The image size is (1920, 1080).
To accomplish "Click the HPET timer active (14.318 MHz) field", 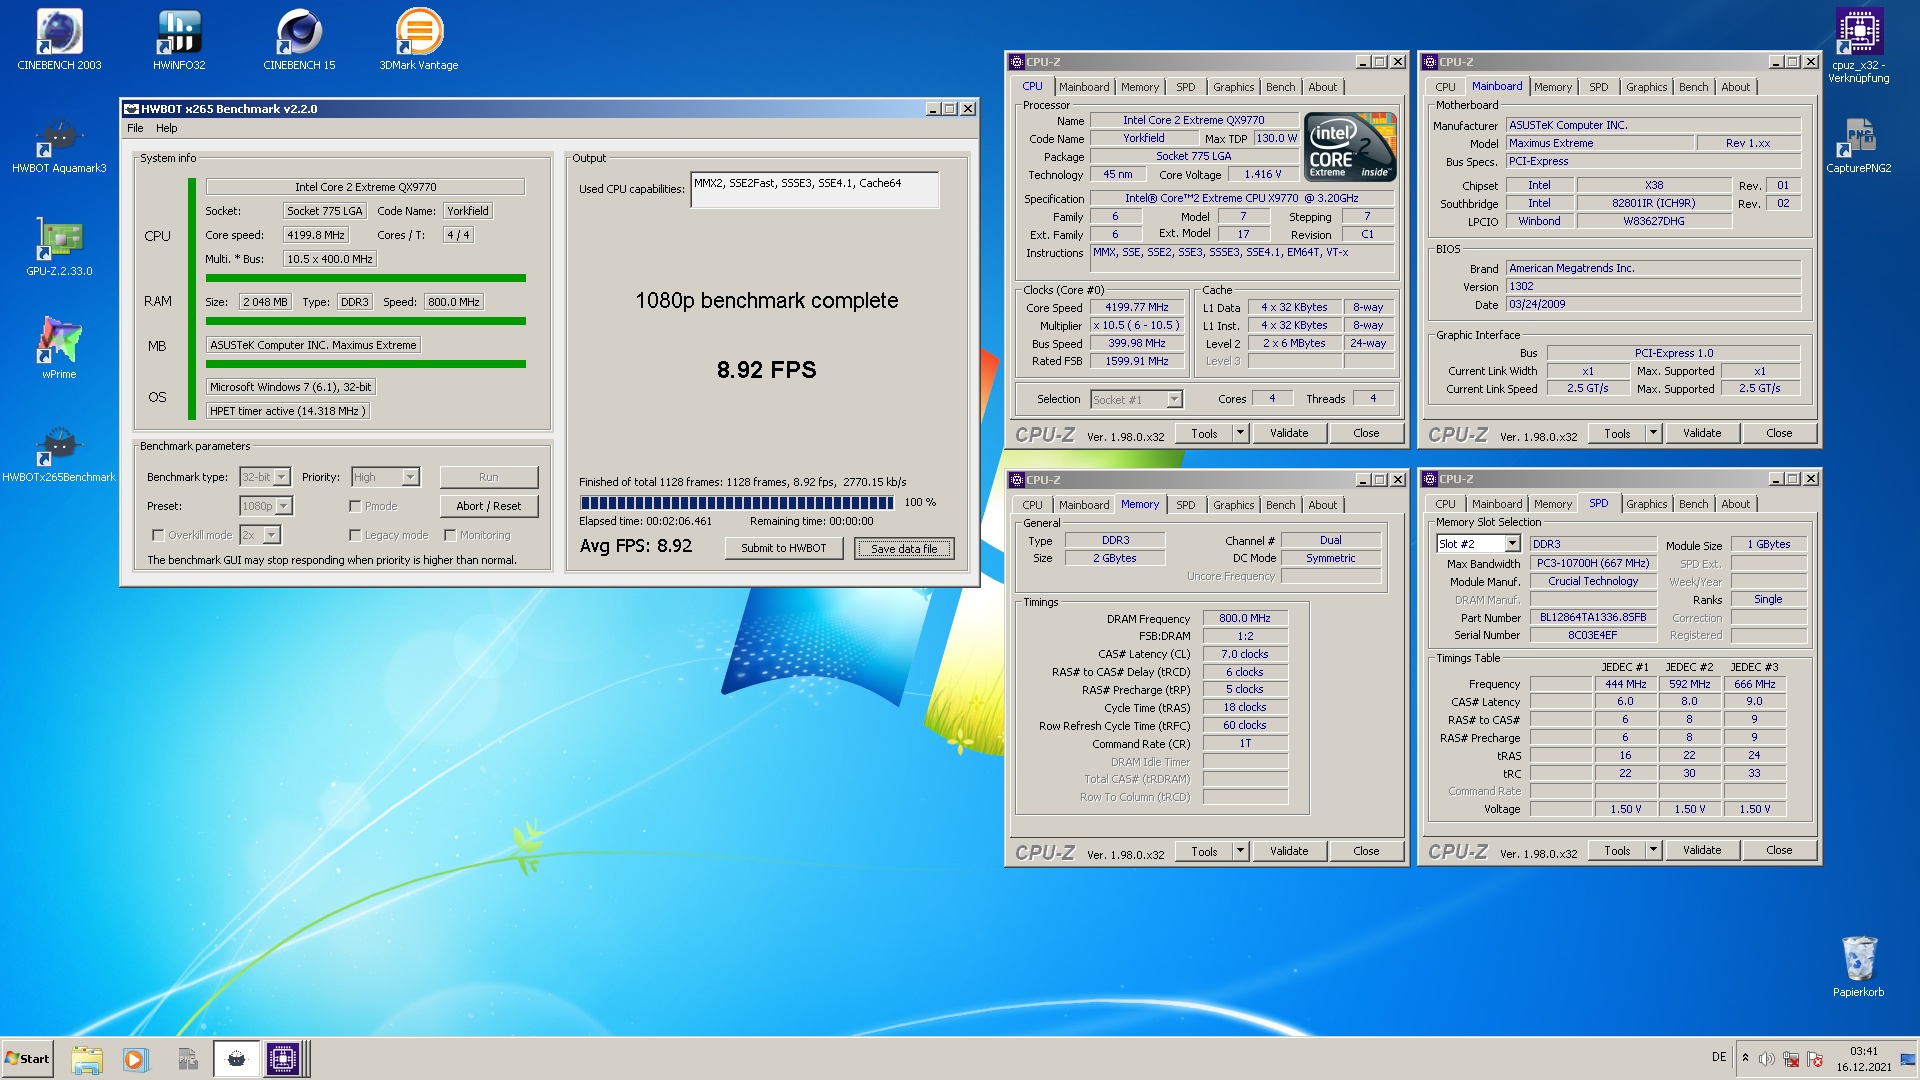I will 288,411.
